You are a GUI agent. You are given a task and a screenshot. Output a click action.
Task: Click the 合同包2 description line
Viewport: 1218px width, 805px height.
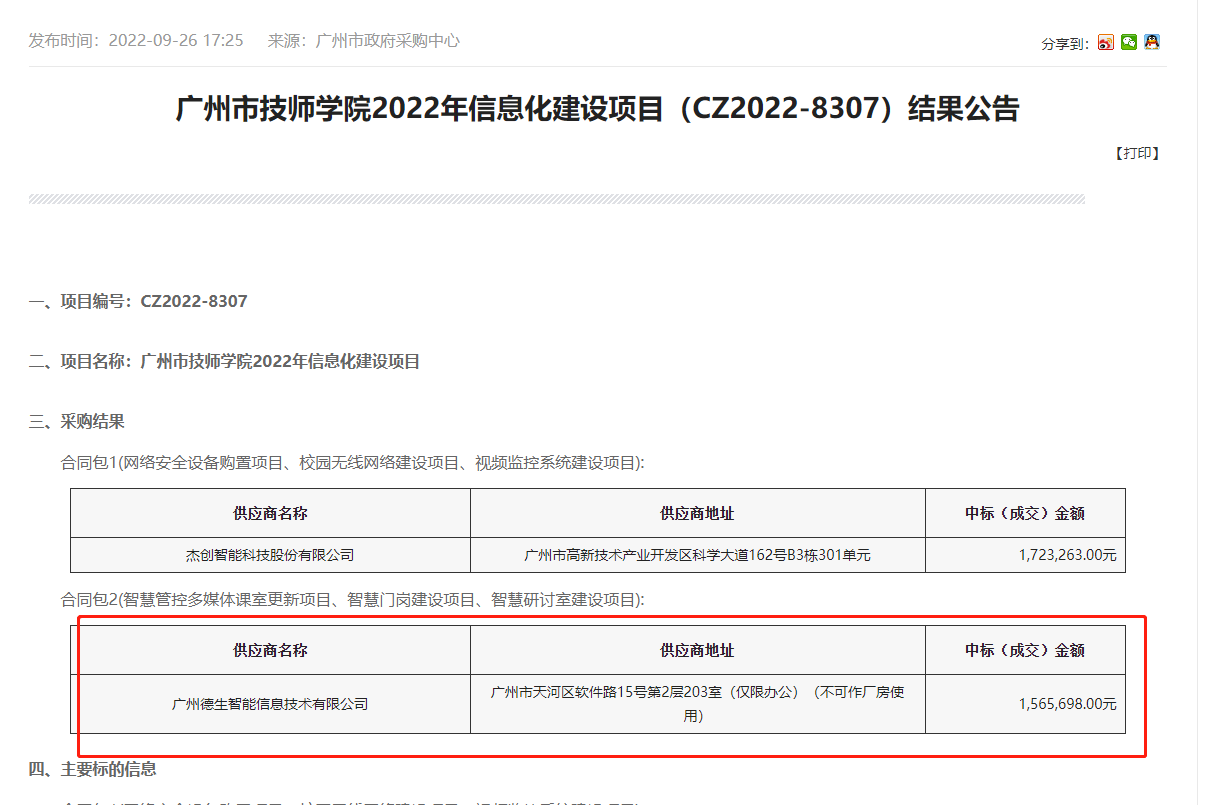[x=353, y=600]
